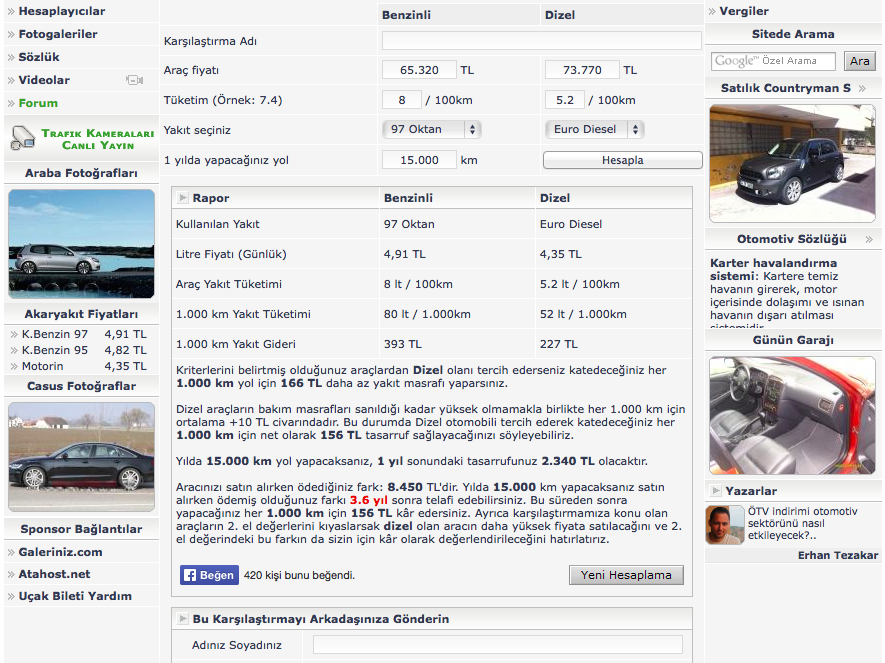Click the Yeni Hesaplama button
Viewport: 885px width, 663px height.
[x=627, y=575]
